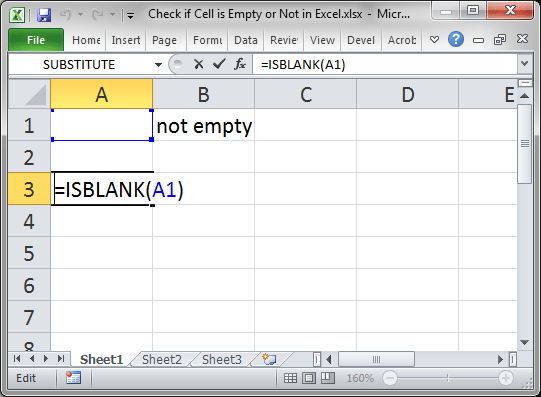
Task: Minimize the workbook window
Action: 478,40
